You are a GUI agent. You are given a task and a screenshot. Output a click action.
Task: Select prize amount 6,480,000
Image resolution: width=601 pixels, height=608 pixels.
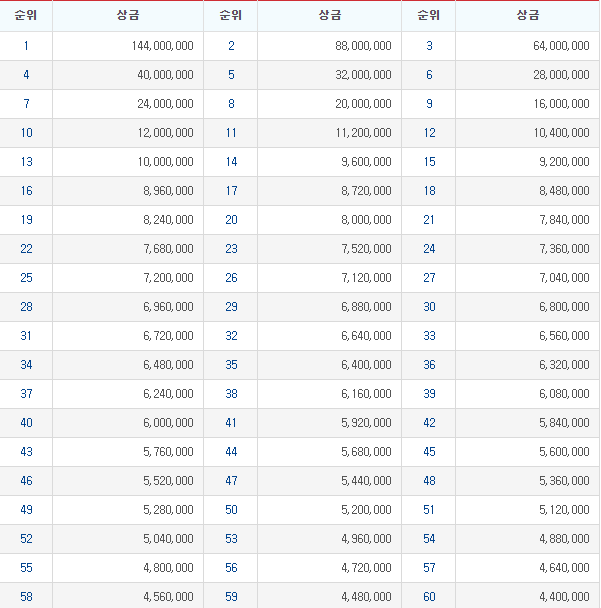click(x=168, y=365)
